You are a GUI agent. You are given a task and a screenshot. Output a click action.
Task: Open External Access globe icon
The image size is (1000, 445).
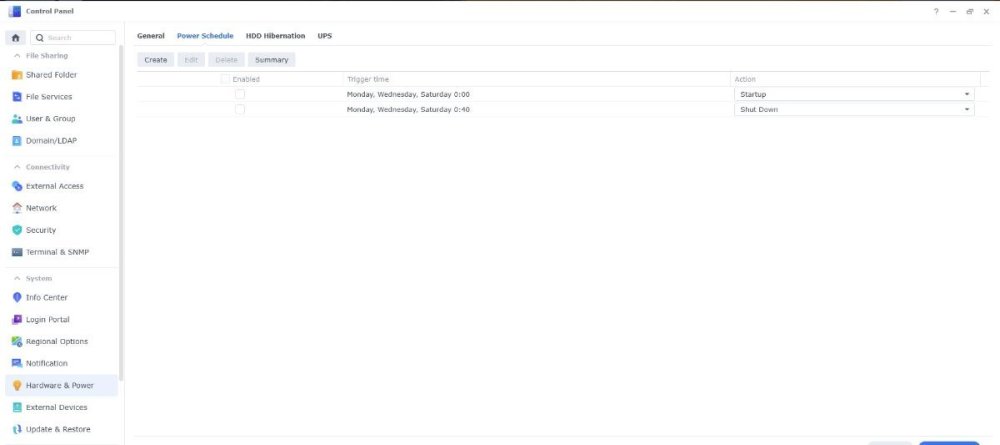(x=17, y=186)
